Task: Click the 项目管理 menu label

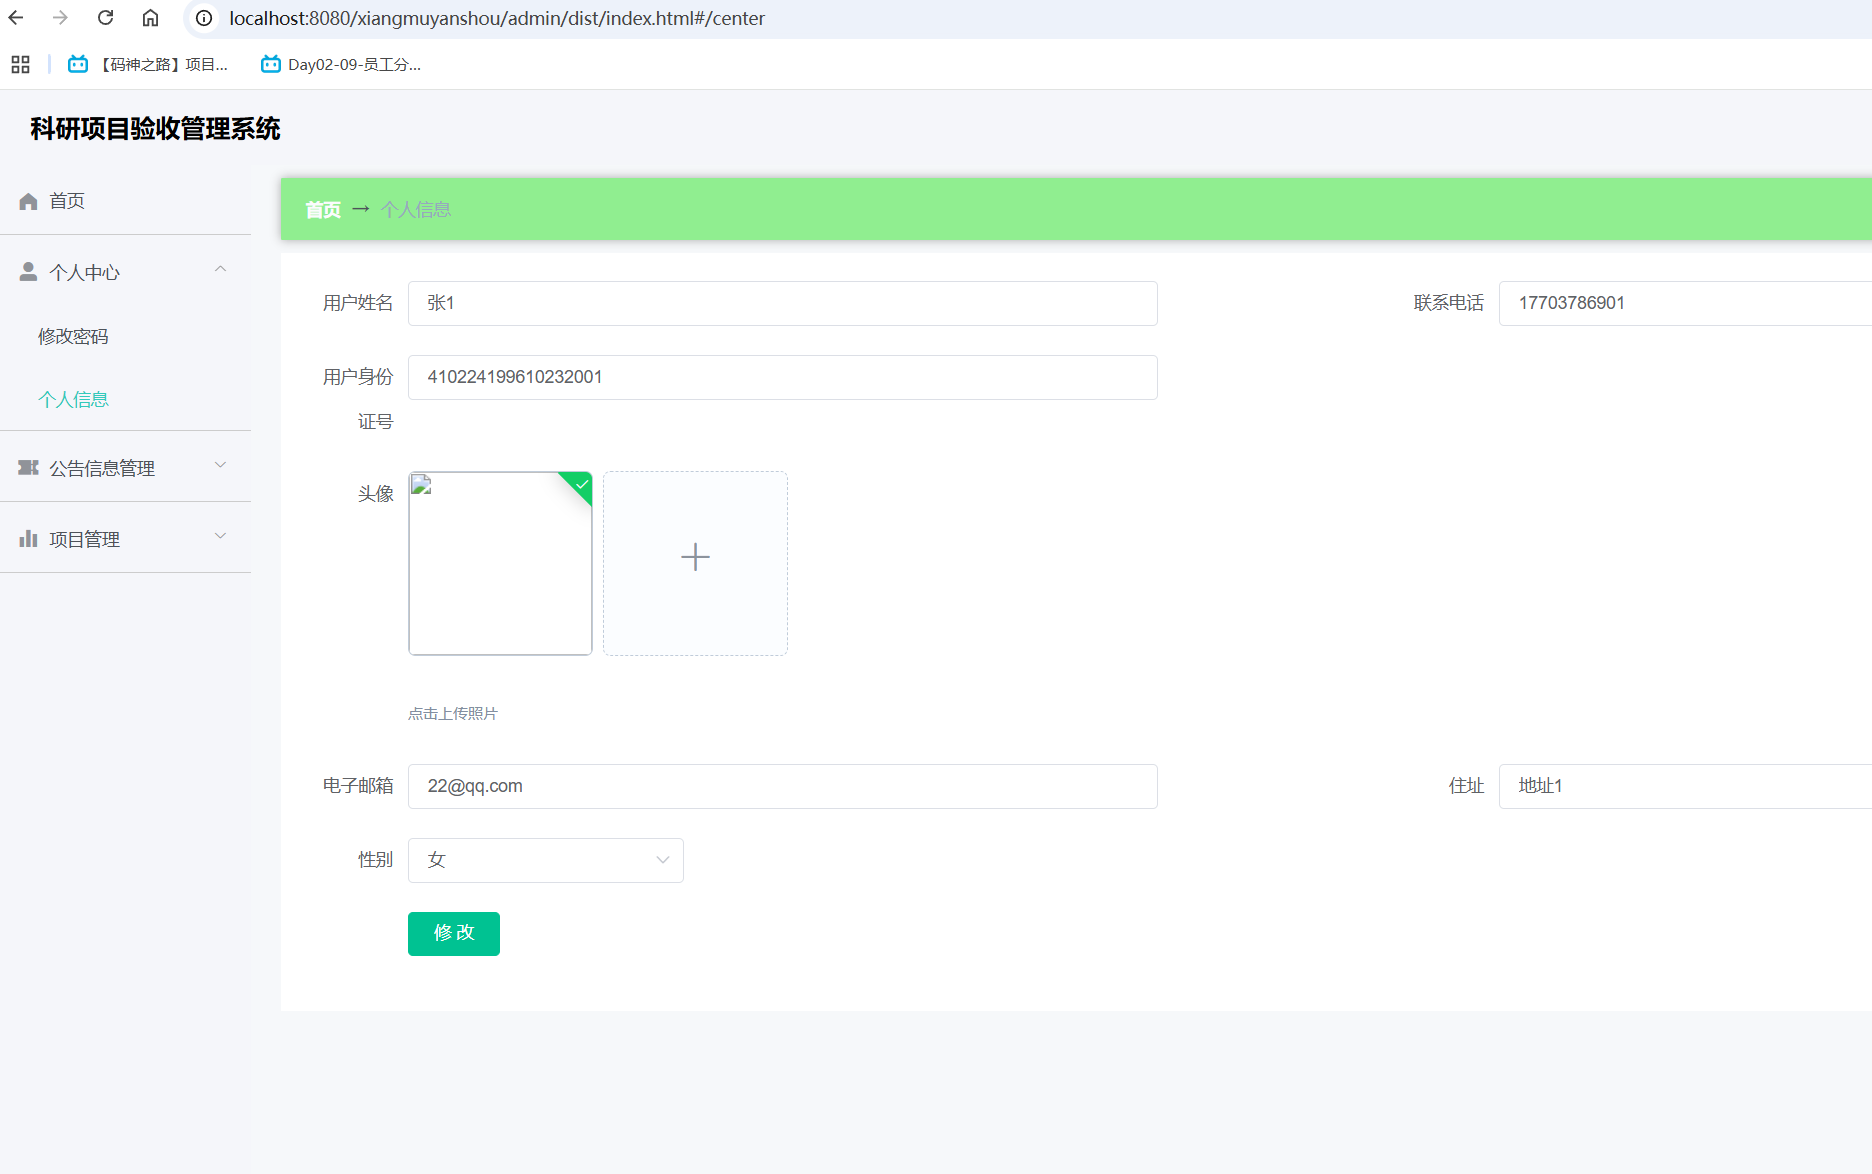Action: coord(85,539)
